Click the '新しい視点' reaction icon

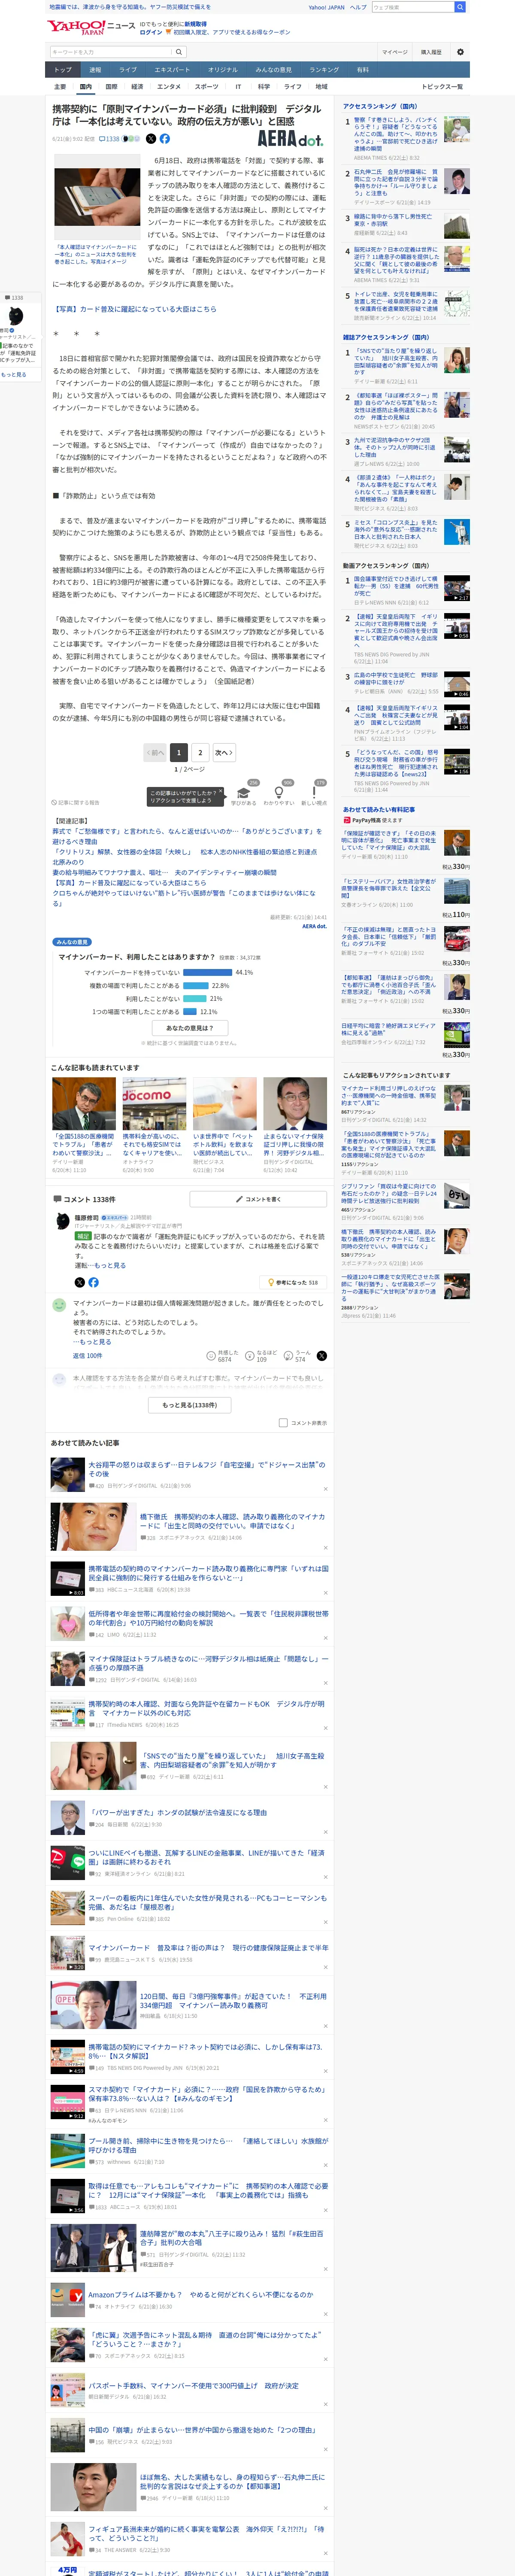click(314, 793)
